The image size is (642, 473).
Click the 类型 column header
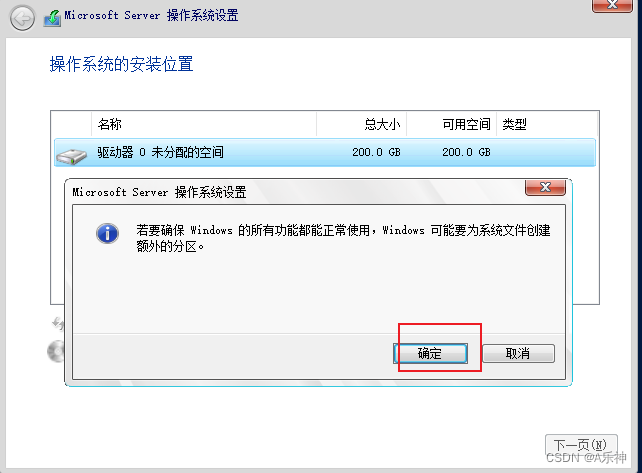coord(547,124)
